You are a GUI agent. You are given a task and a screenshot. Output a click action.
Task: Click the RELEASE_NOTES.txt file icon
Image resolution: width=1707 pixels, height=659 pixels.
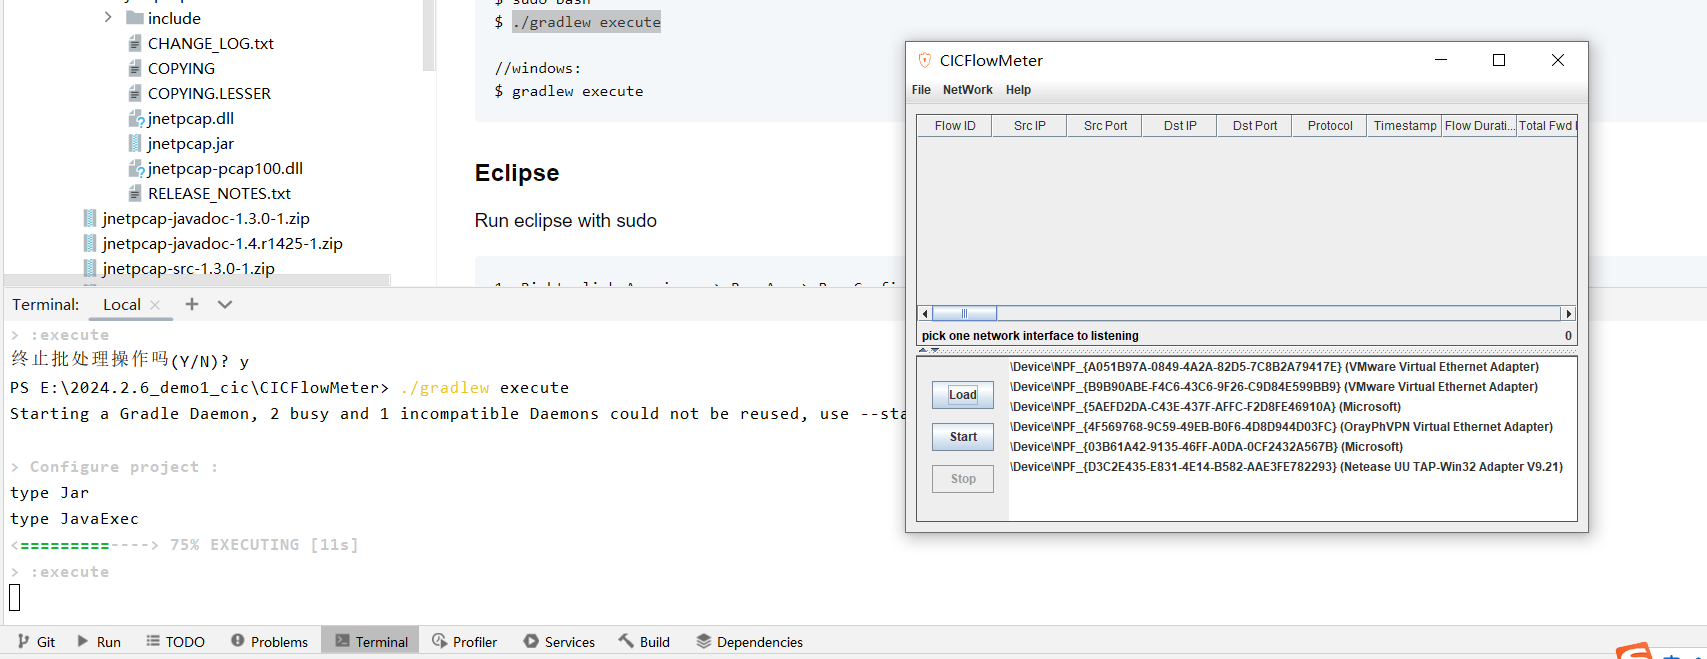[x=135, y=193]
